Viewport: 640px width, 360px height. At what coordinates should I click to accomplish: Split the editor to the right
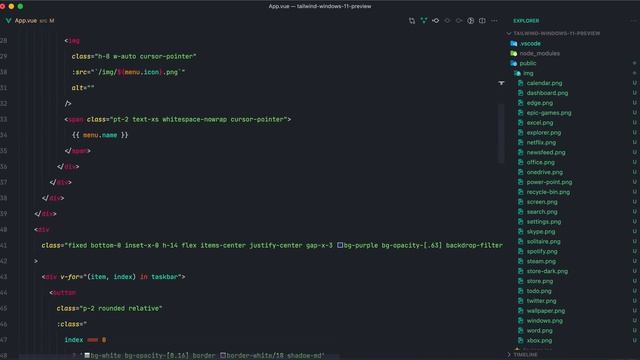[x=482, y=21]
